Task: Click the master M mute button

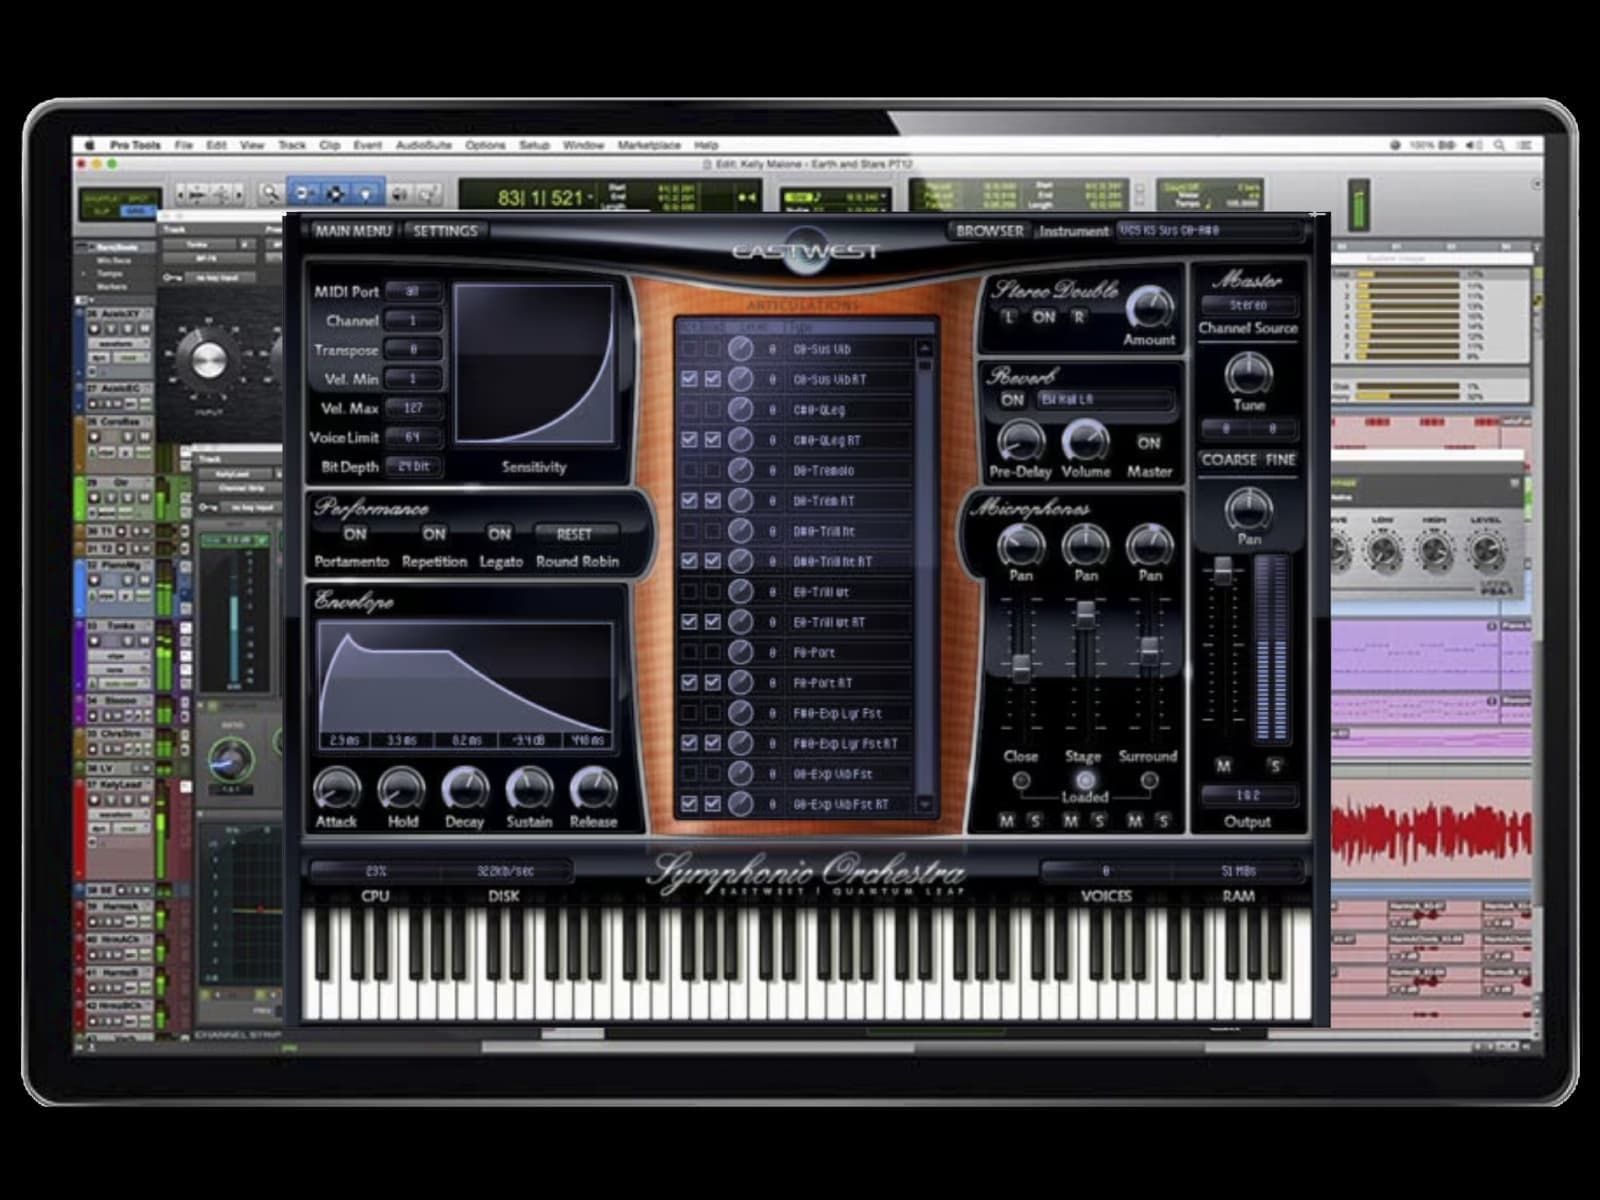Action: (1224, 766)
